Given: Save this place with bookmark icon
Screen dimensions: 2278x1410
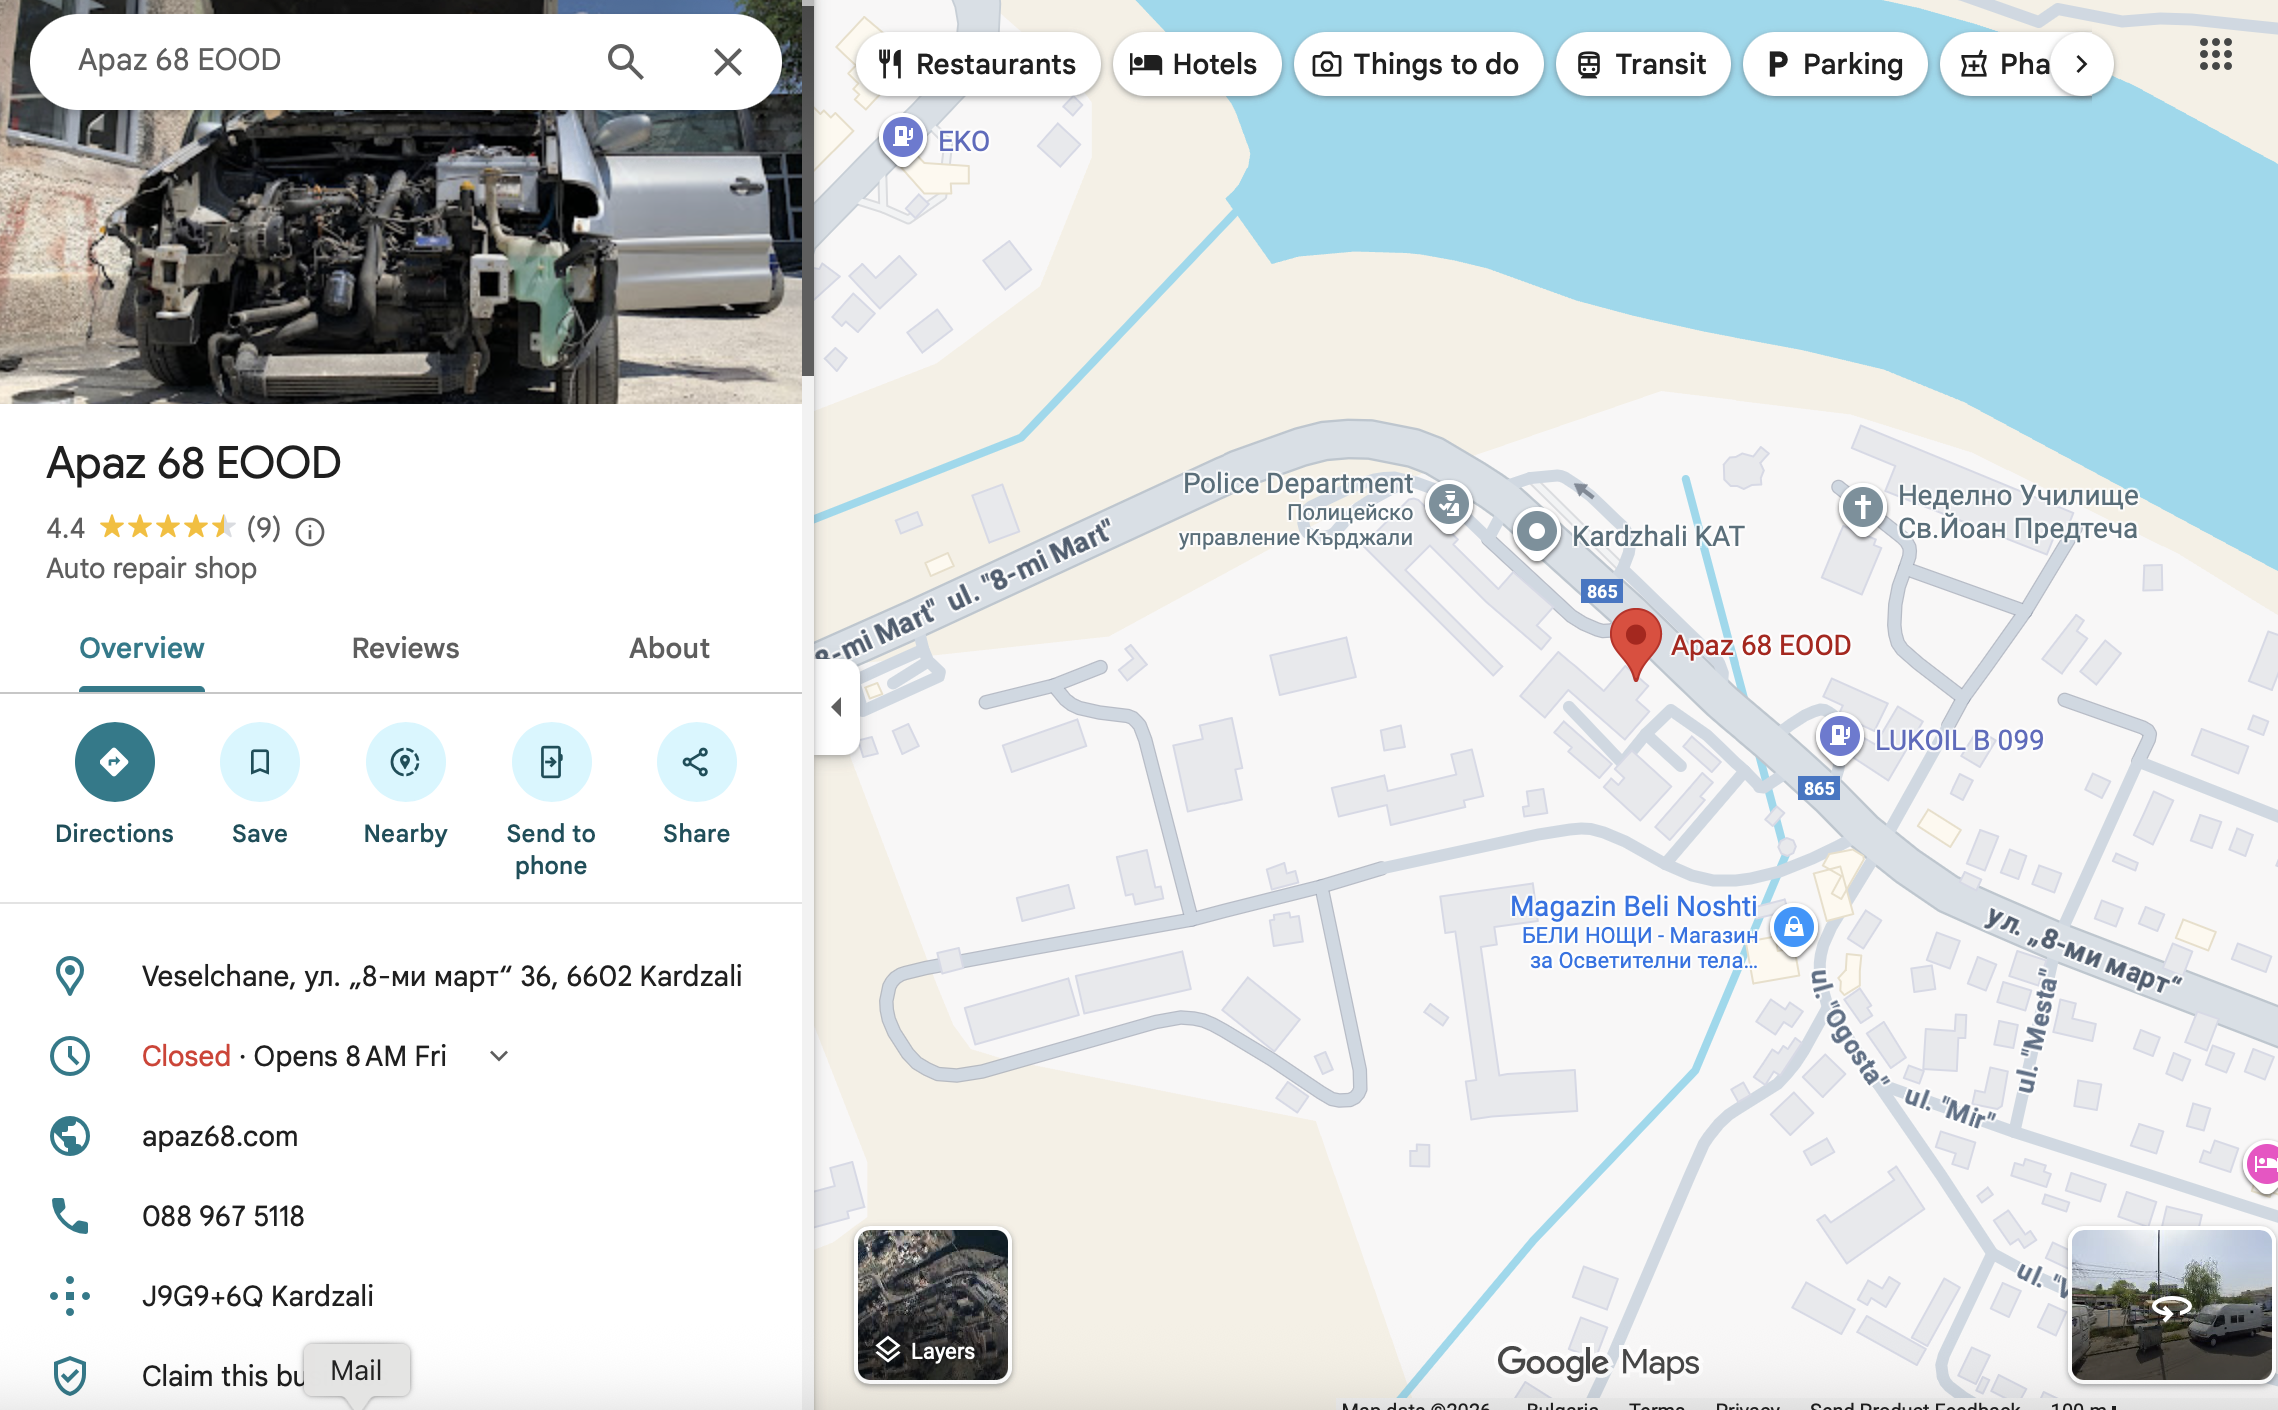Looking at the screenshot, I should (259, 762).
